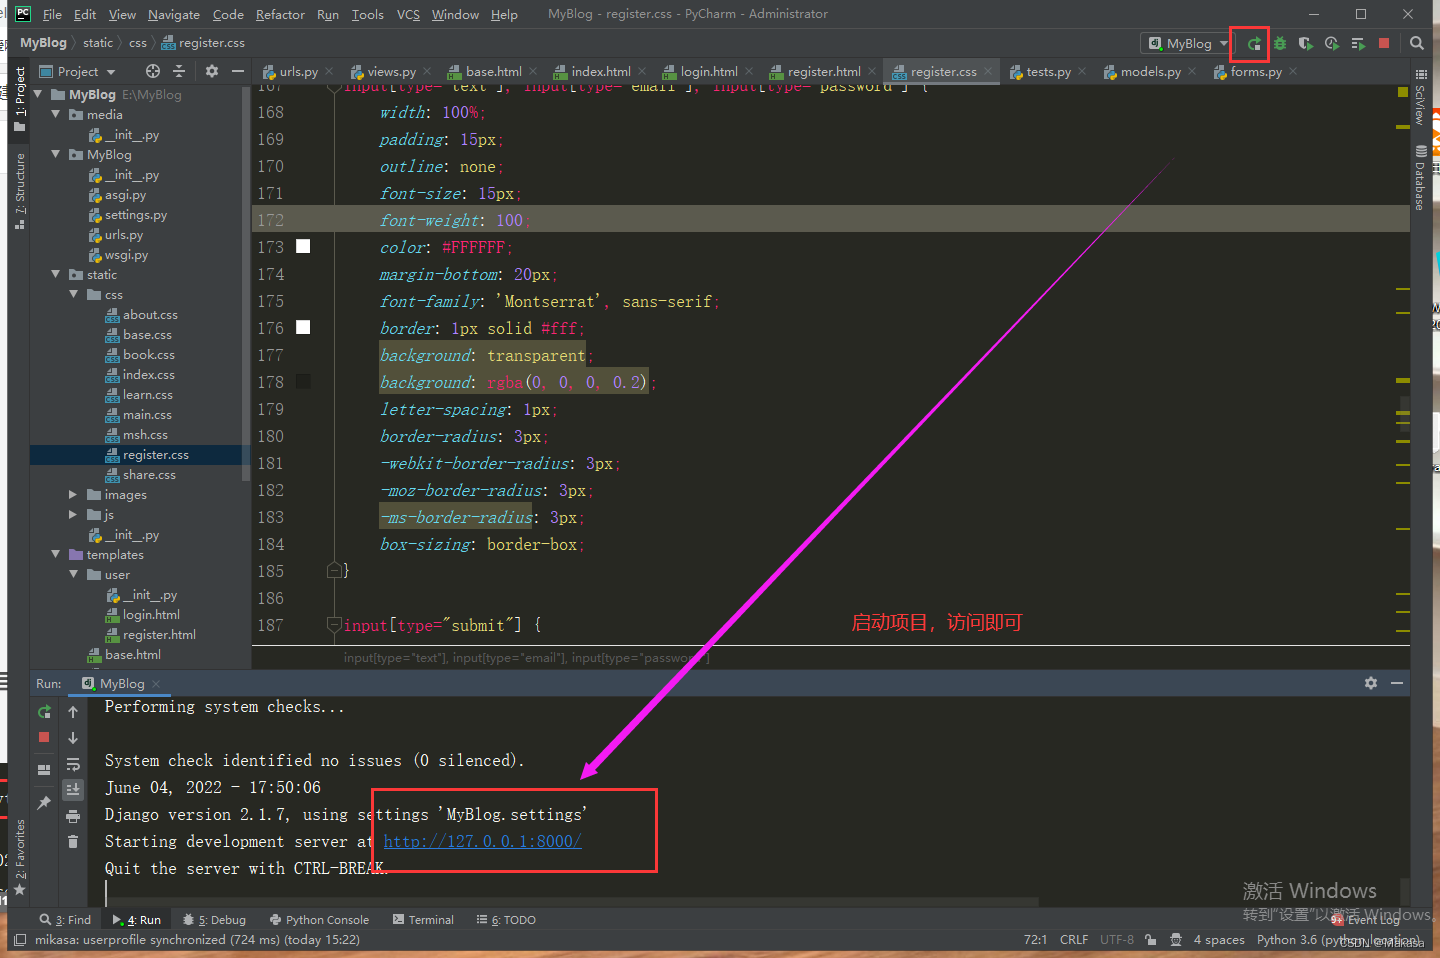Collapse the MyBlog root folder
The width and height of the screenshot is (1440, 958).
point(38,94)
